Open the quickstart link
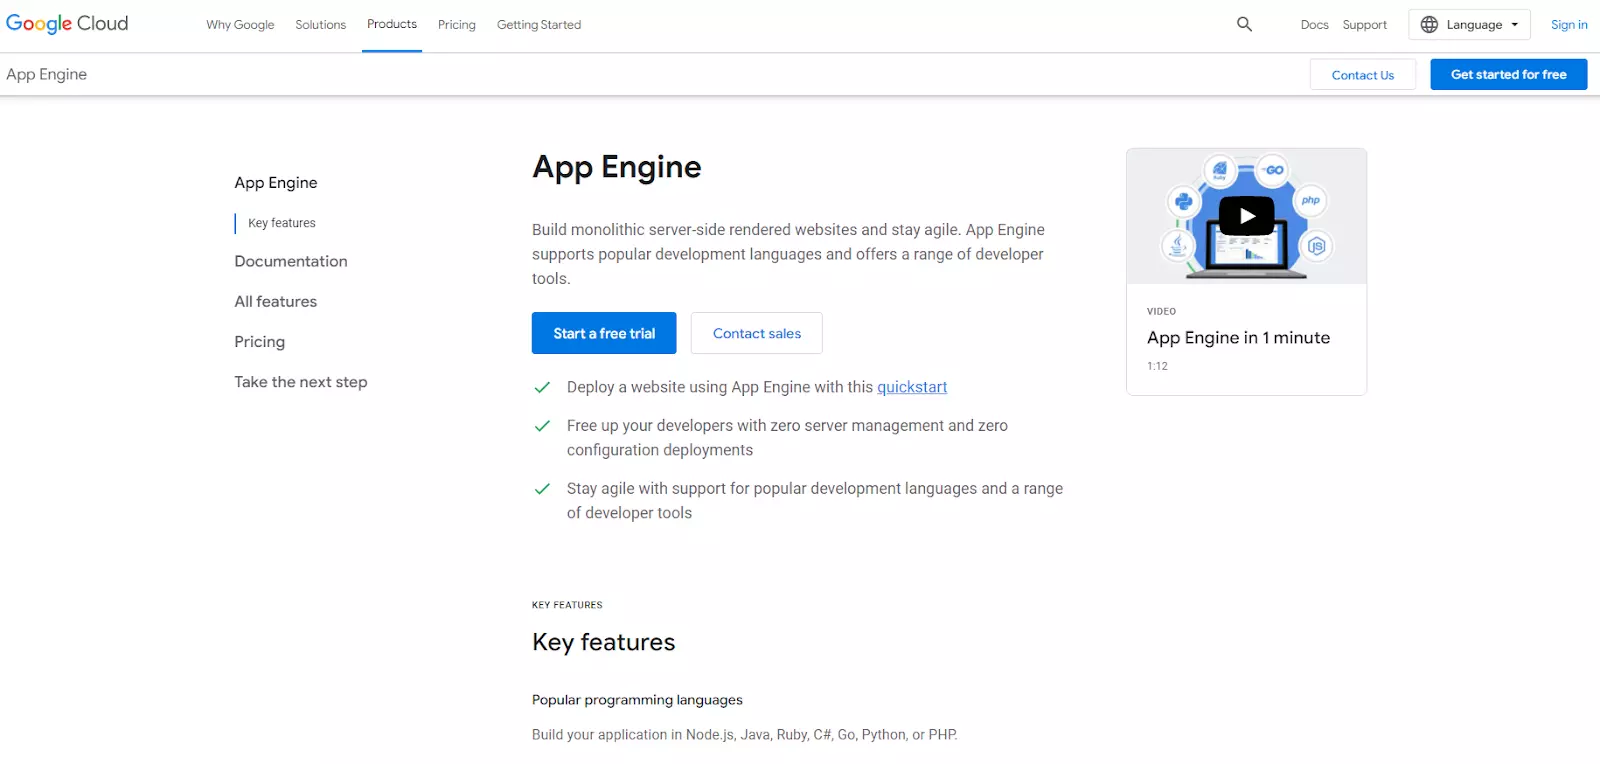1600x764 pixels. tap(912, 387)
